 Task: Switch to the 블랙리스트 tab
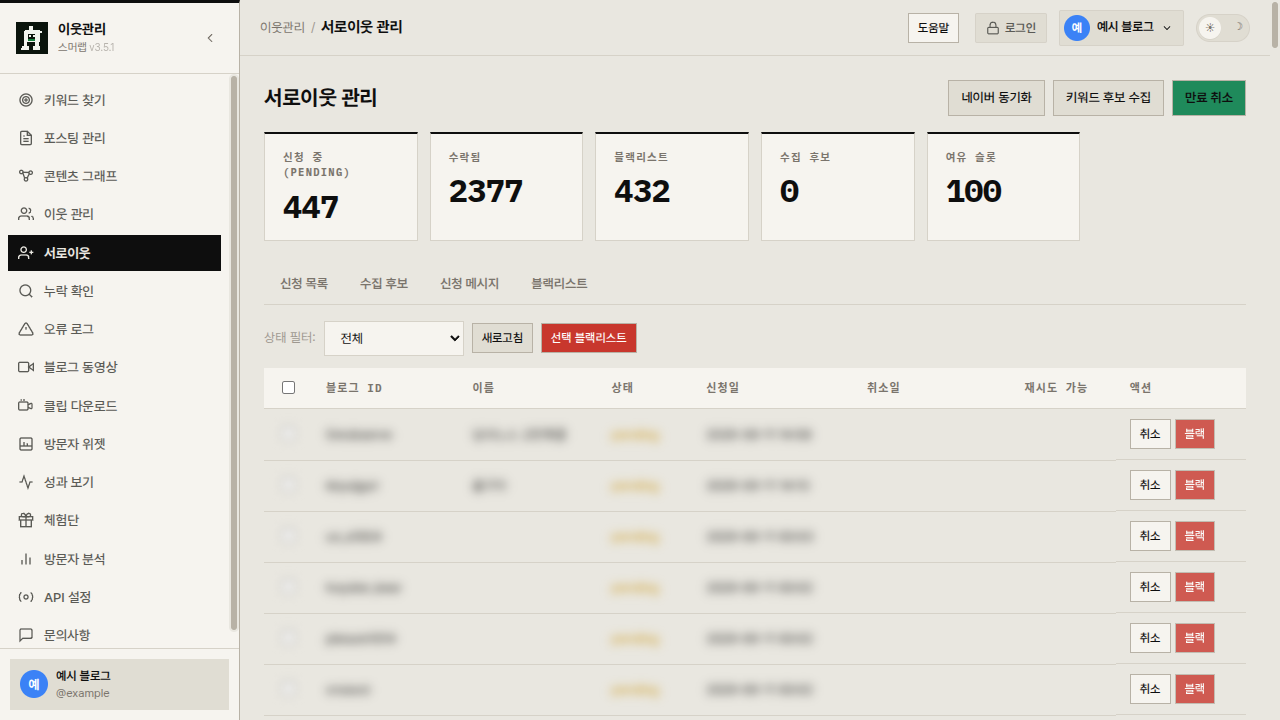[559, 284]
